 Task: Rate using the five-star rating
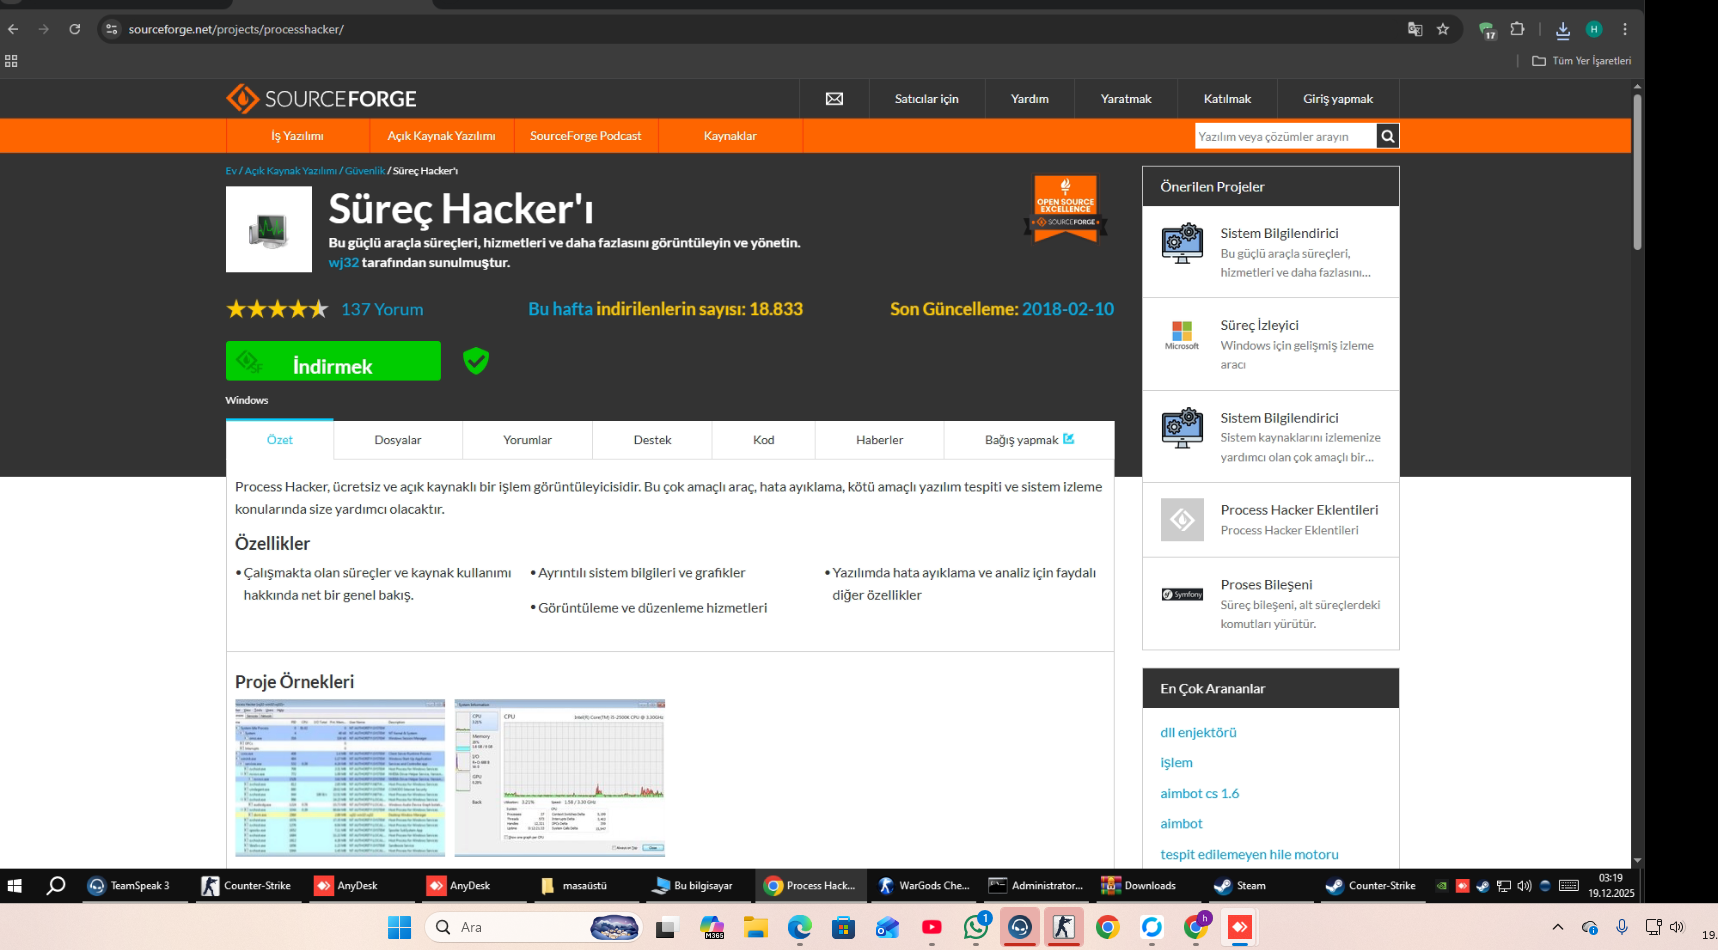pos(277,309)
